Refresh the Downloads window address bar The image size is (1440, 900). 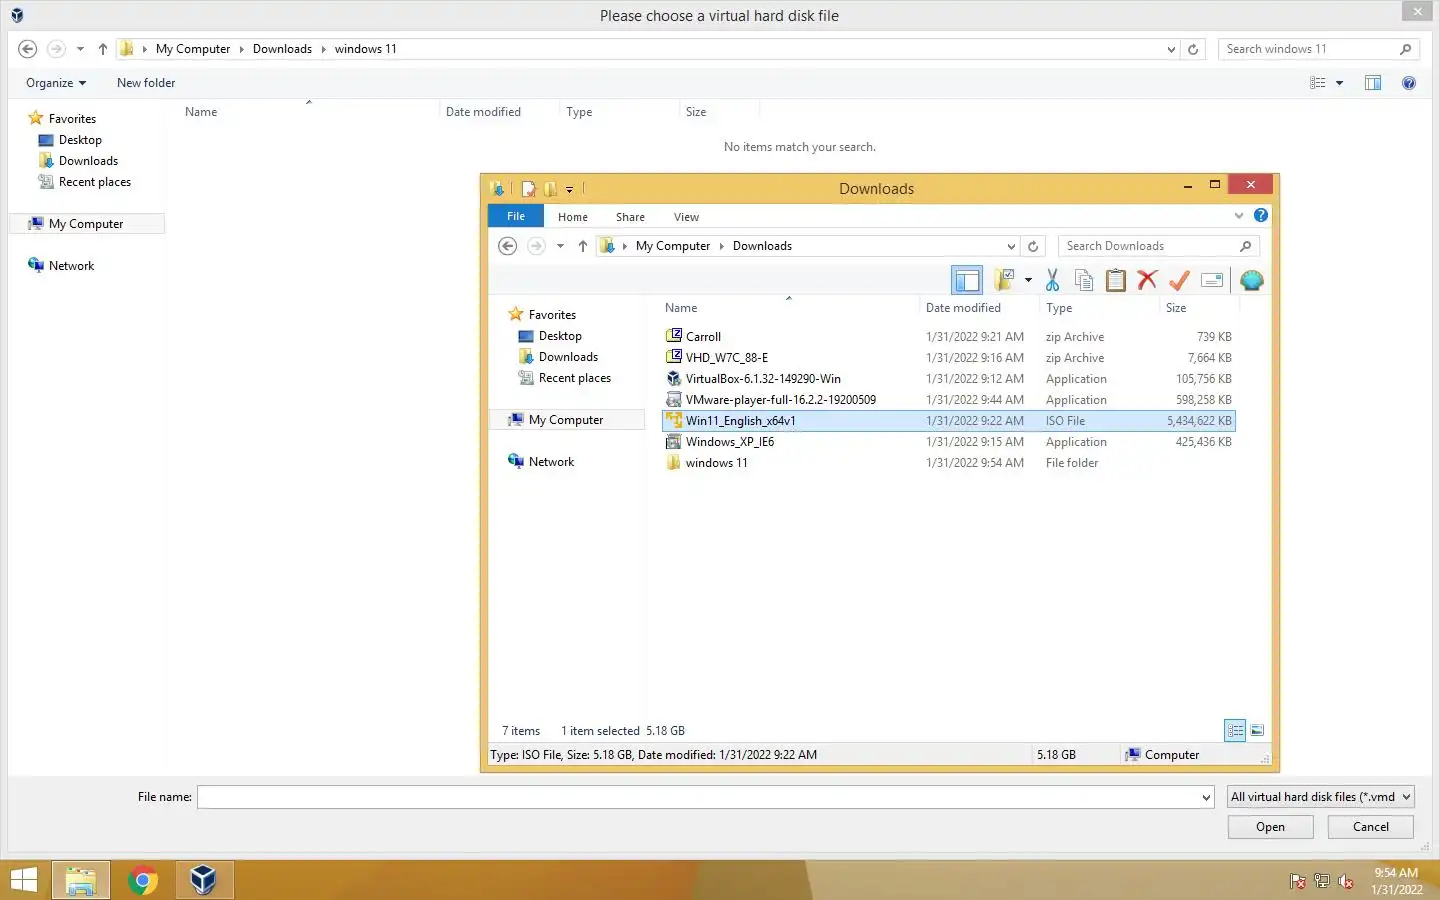[1033, 246]
